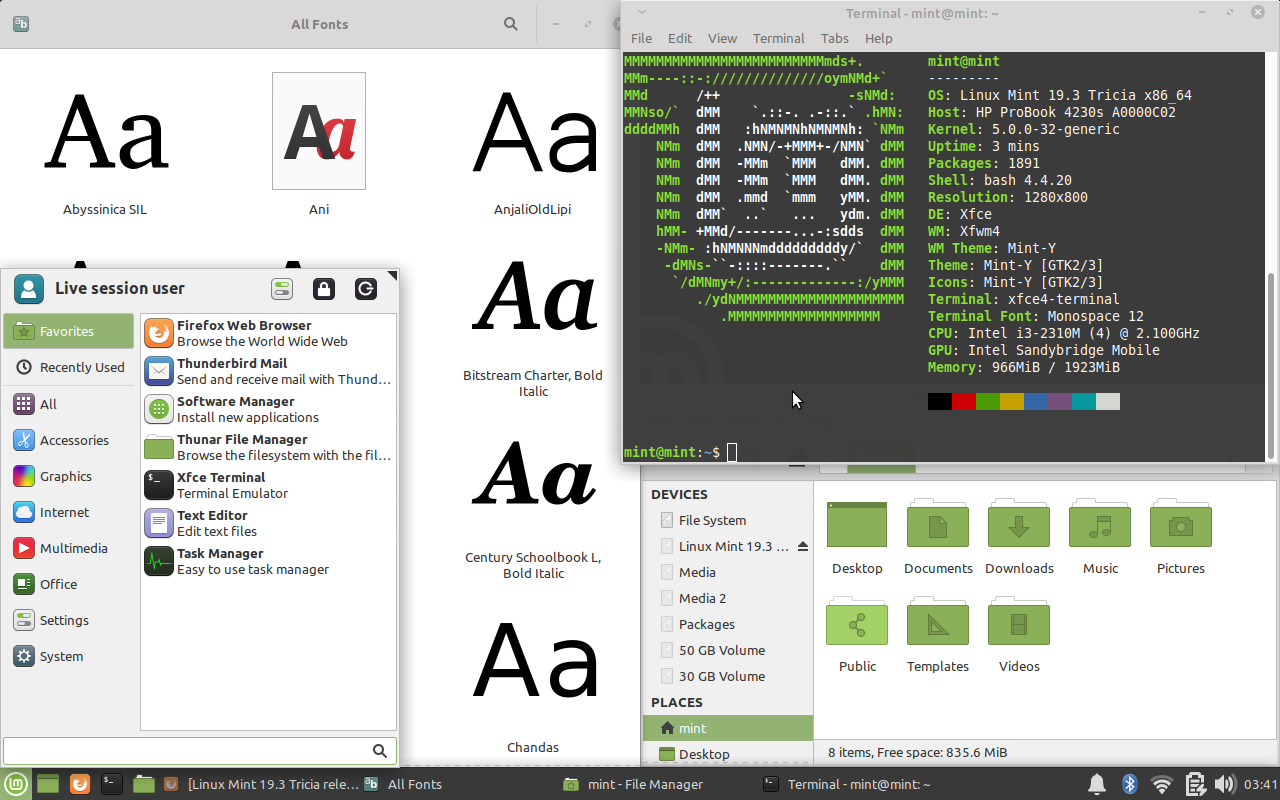Screen dimensions: 1280x800
Task: Select the Graphics category
Action: [69, 476]
